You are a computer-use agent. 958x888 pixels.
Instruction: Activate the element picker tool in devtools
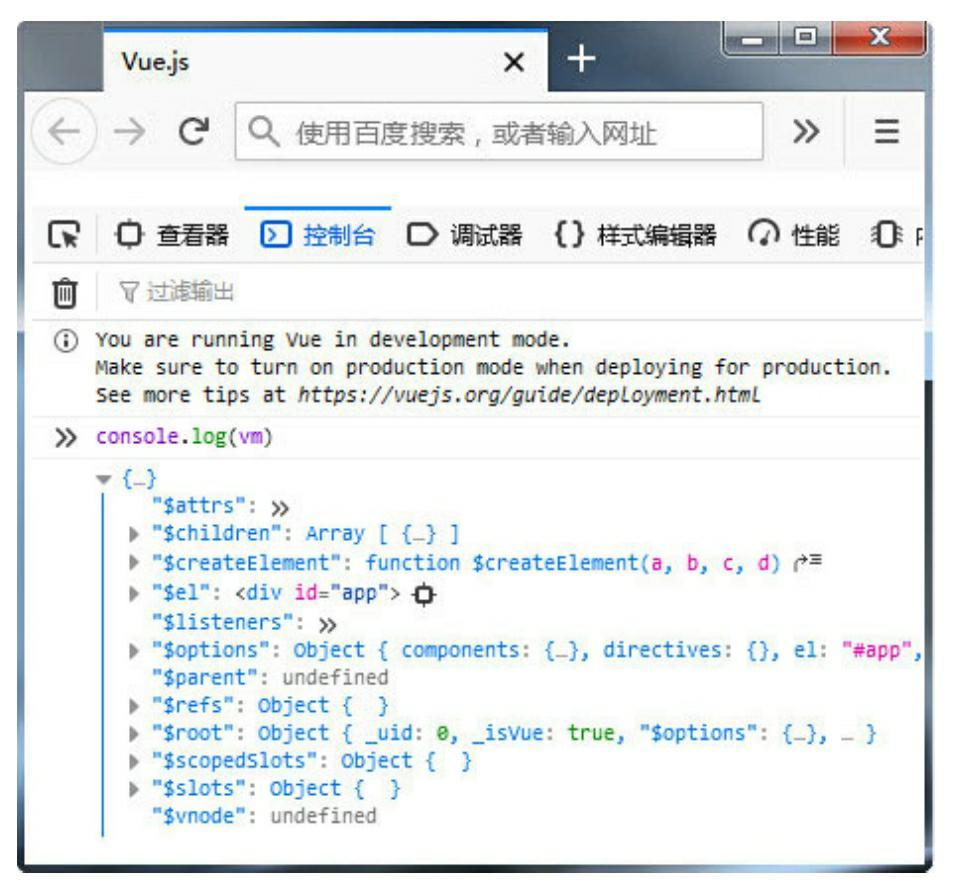pos(64,235)
